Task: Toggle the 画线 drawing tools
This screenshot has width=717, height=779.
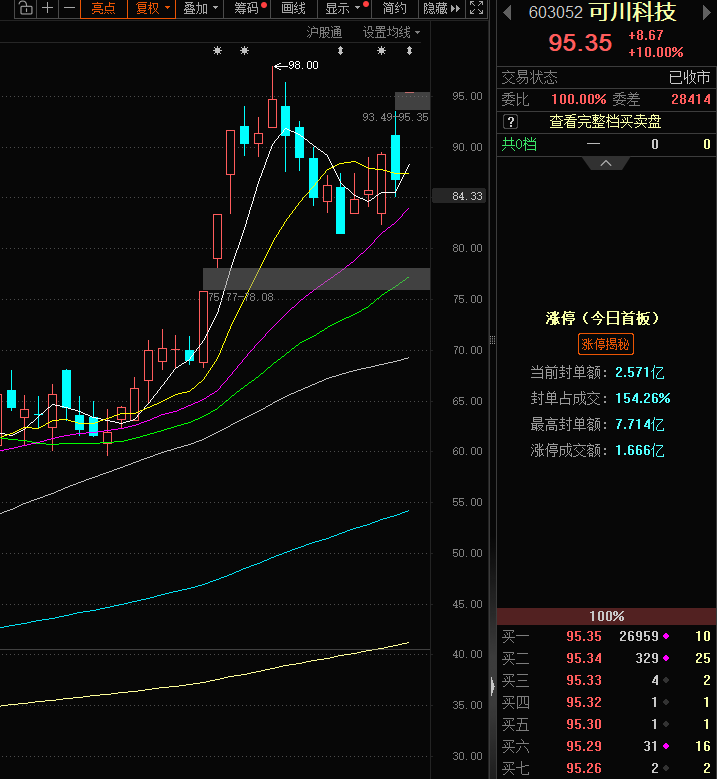Action: pyautogui.click(x=293, y=8)
